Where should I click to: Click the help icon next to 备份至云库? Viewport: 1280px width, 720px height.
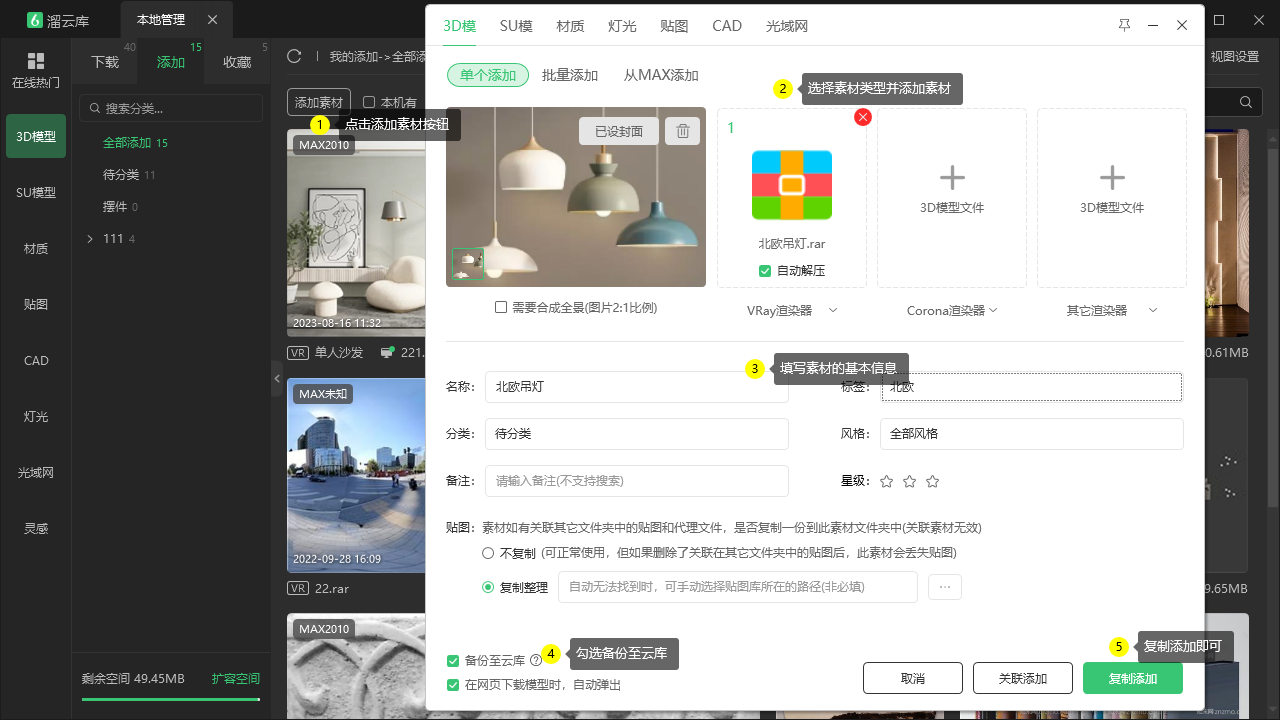coord(536,661)
